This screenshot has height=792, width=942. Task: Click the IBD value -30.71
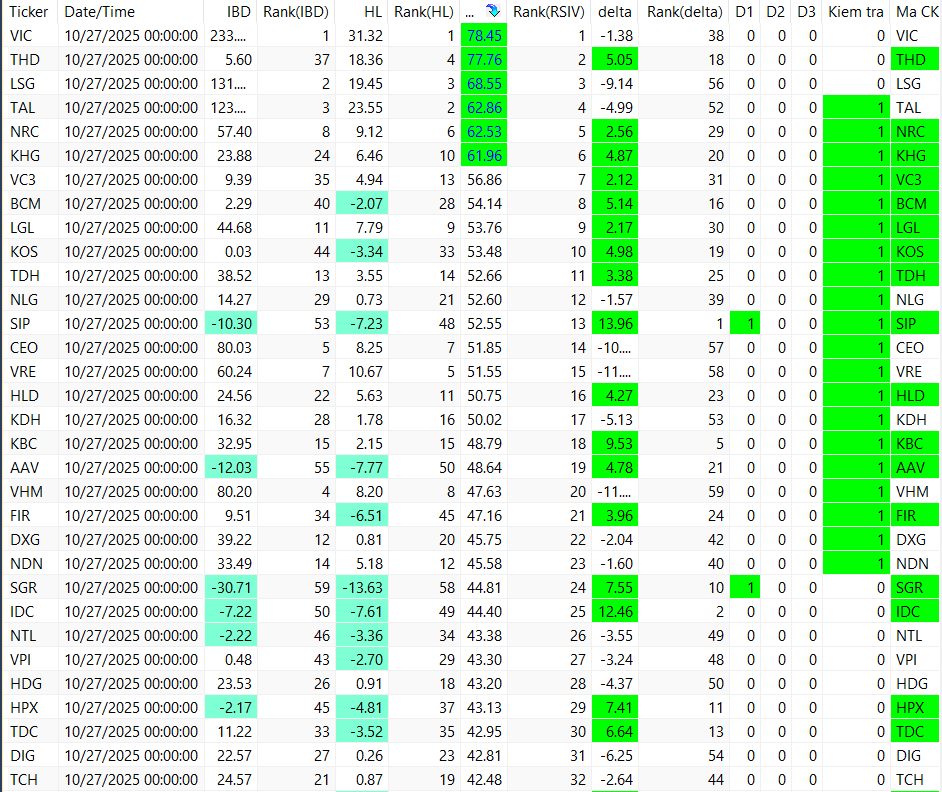pos(231,588)
